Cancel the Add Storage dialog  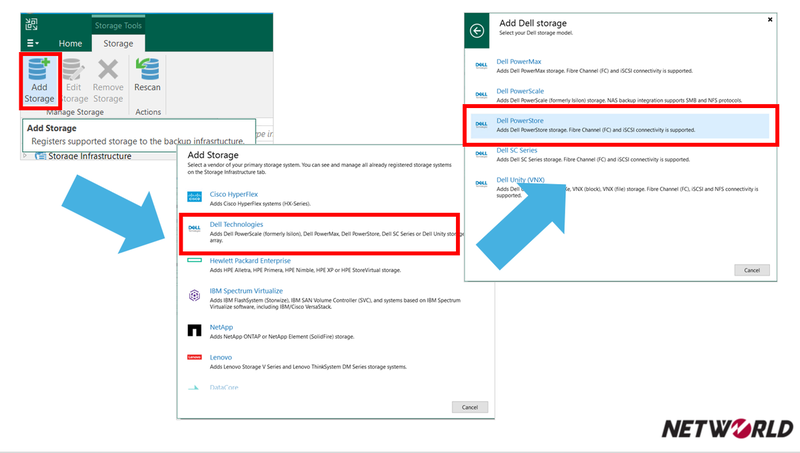pos(470,407)
